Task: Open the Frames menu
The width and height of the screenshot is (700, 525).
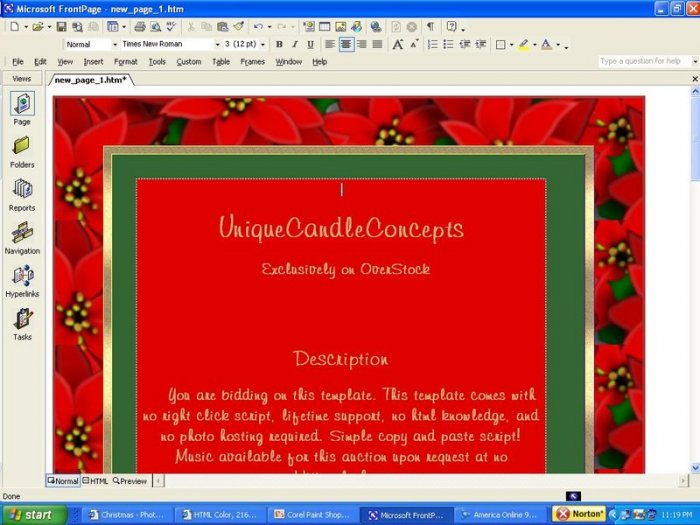Action: [252, 62]
